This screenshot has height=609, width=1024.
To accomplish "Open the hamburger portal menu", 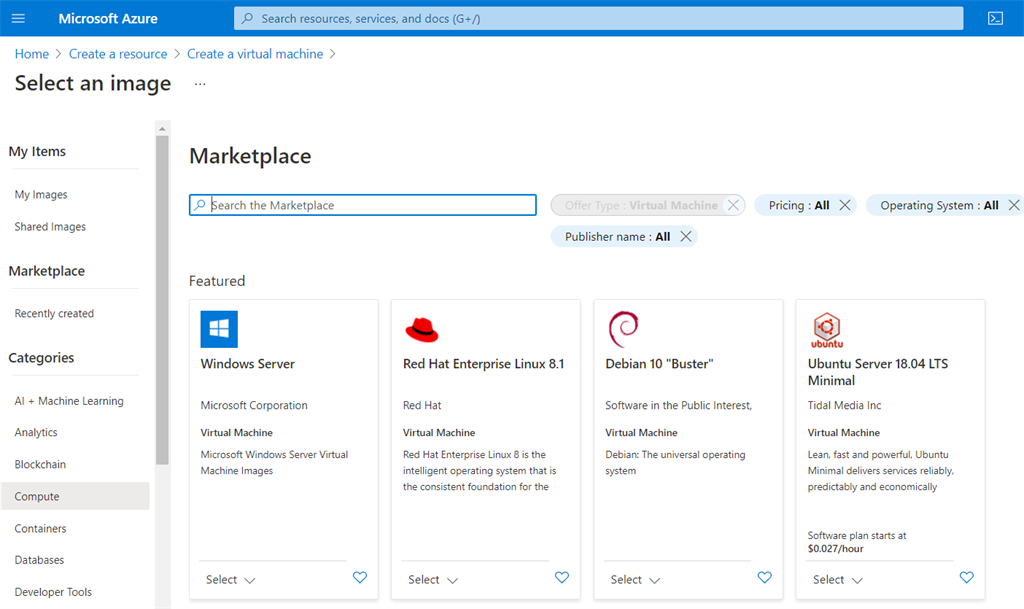I will [x=18, y=18].
